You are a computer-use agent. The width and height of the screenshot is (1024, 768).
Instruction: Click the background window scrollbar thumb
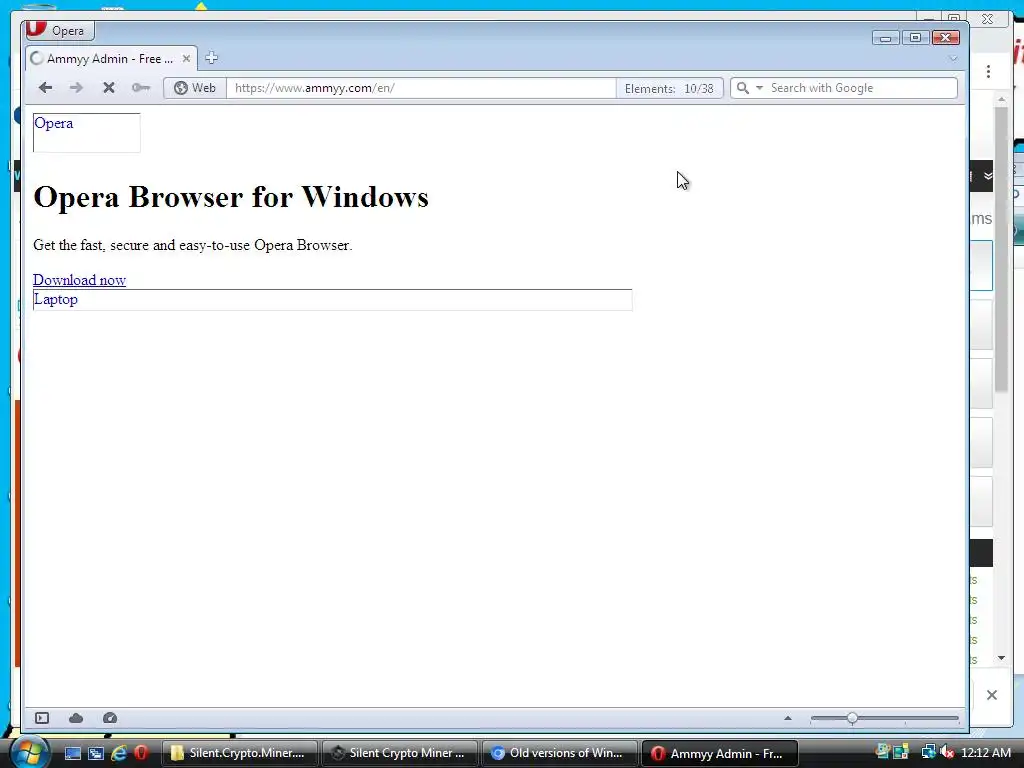pyautogui.click(x=1001, y=249)
